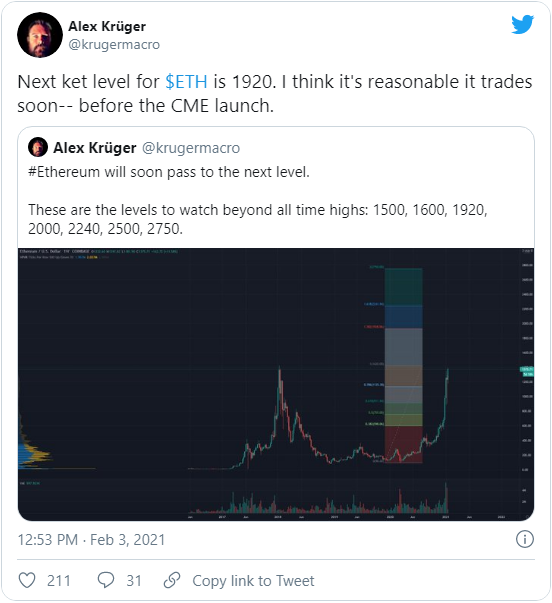
Task: Open replies via speech bubble icon
Action: point(106,580)
